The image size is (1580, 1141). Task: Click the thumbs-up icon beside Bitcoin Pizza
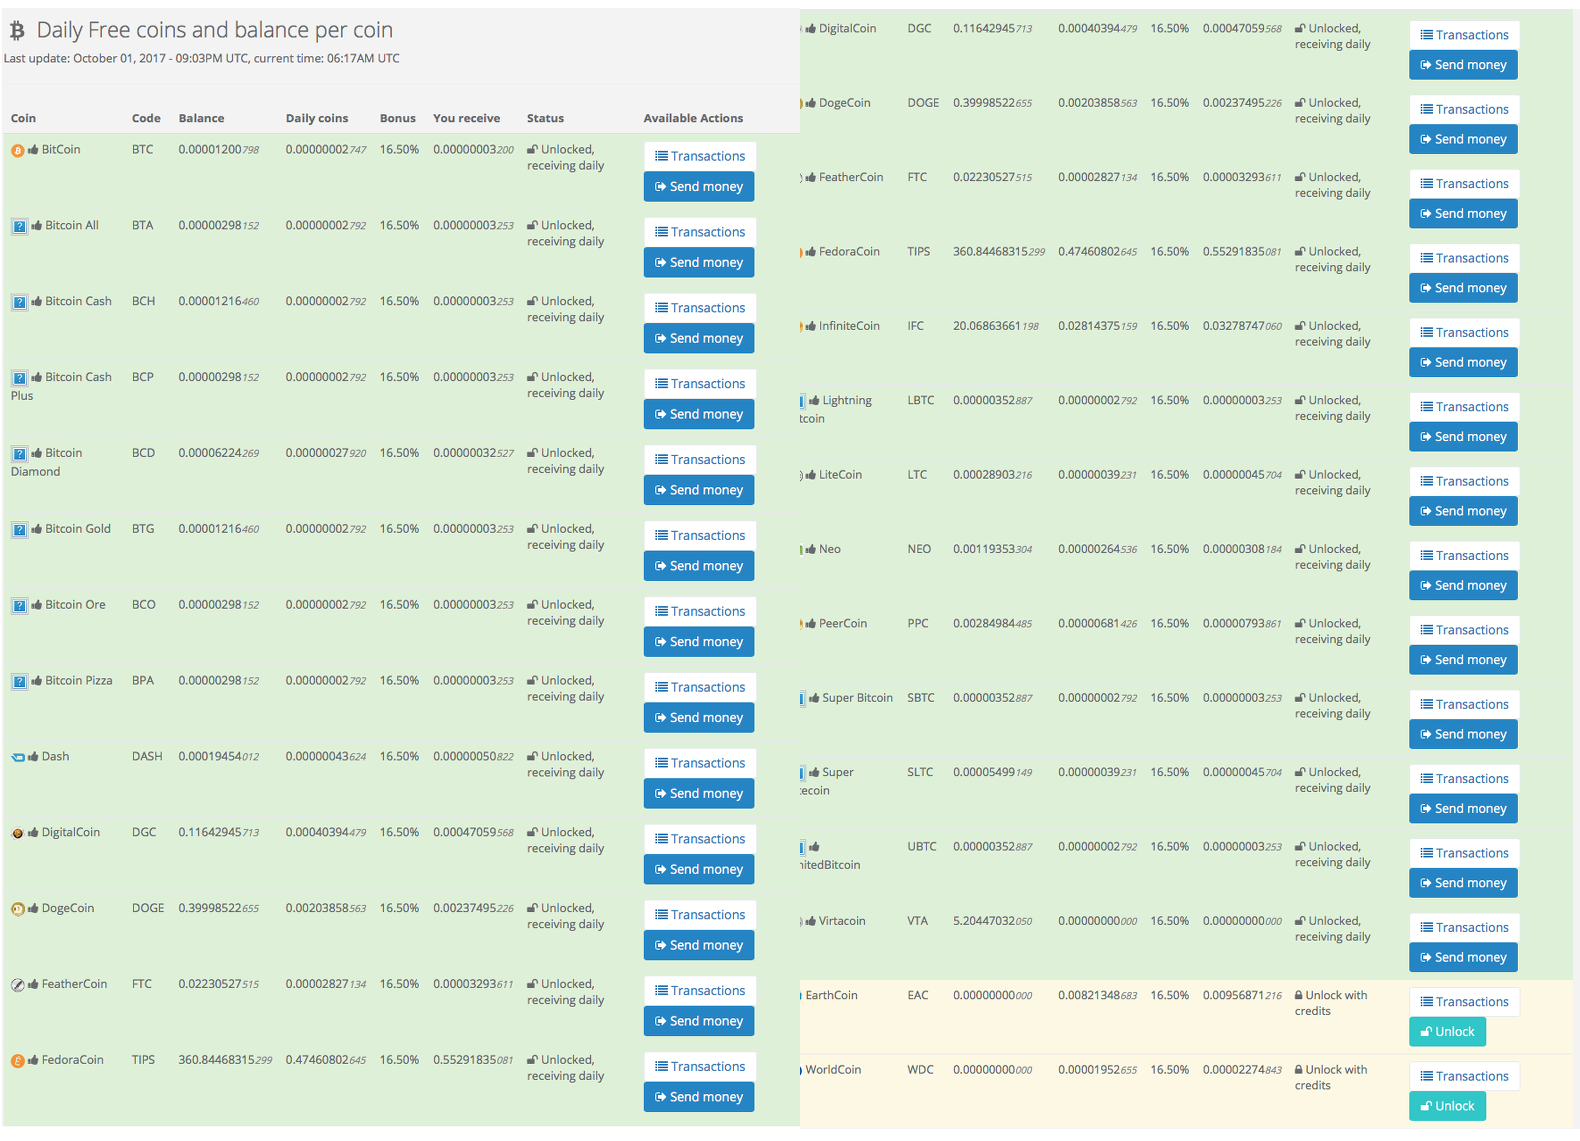click(x=36, y=681)
